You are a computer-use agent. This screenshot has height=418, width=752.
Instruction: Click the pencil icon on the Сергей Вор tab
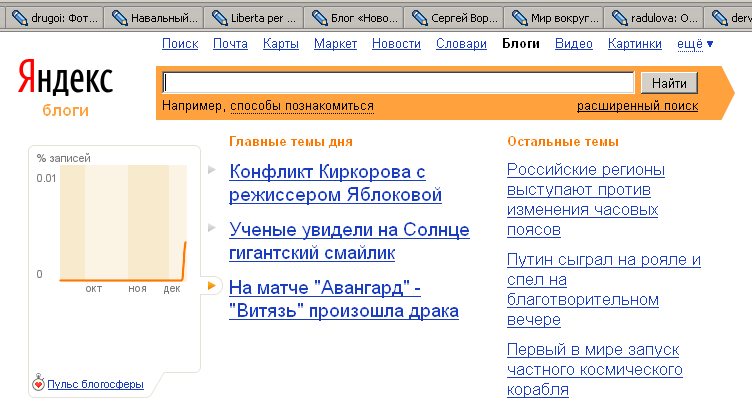pyautogui.click(x=420, y=18)
